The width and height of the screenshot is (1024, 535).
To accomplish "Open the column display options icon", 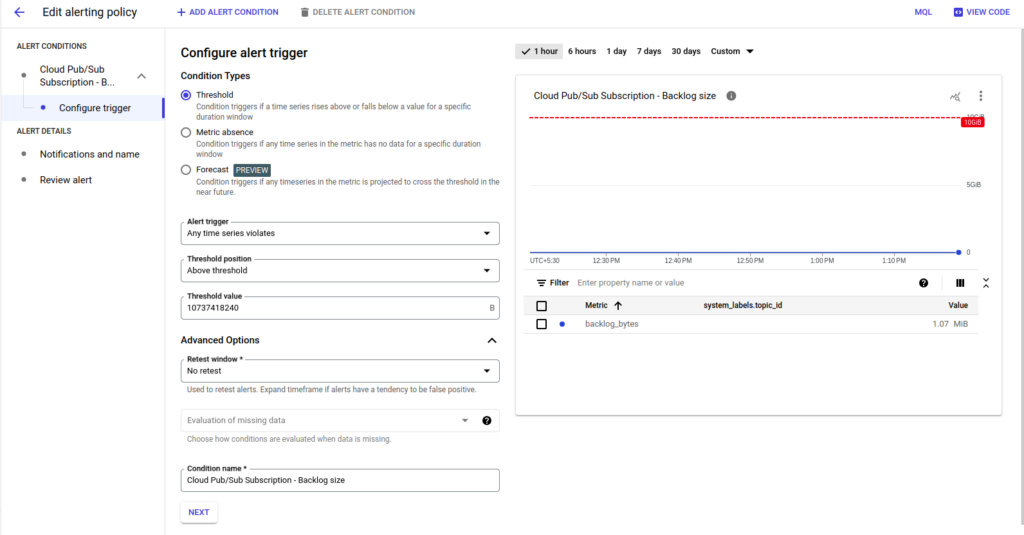I will tap(960, 283).
